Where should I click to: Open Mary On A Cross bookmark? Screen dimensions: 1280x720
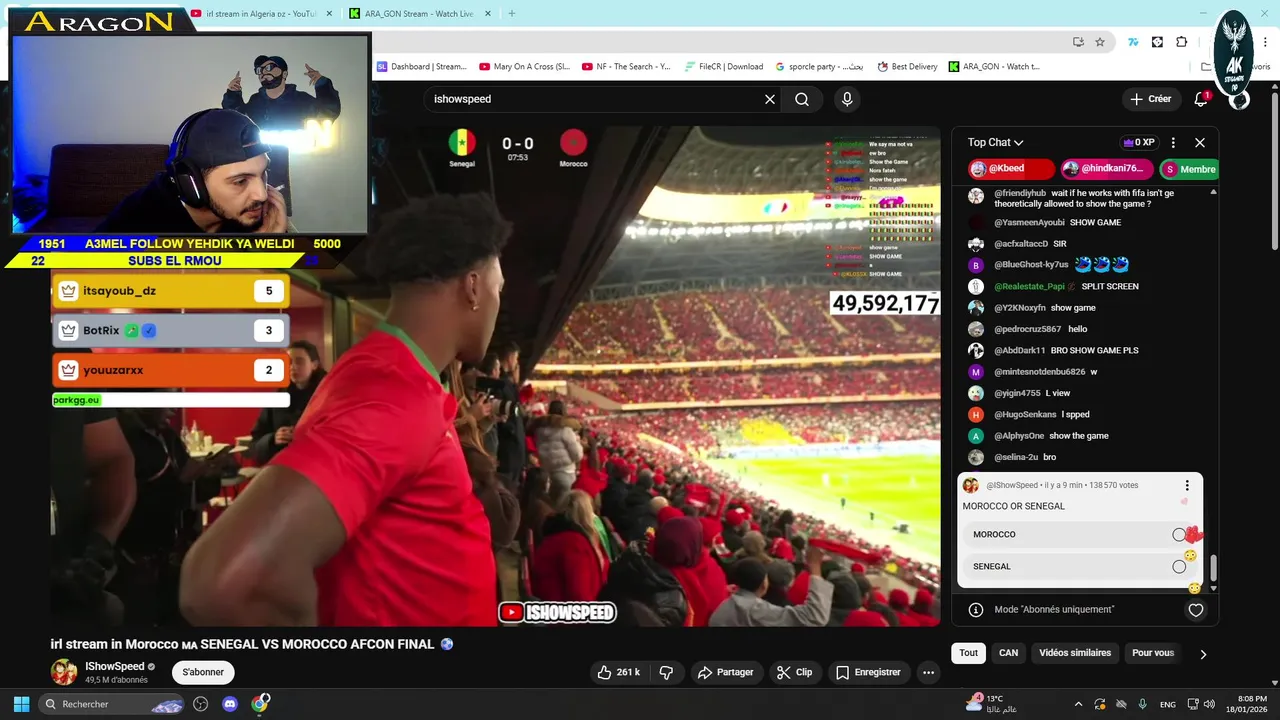tap(524, 67)
